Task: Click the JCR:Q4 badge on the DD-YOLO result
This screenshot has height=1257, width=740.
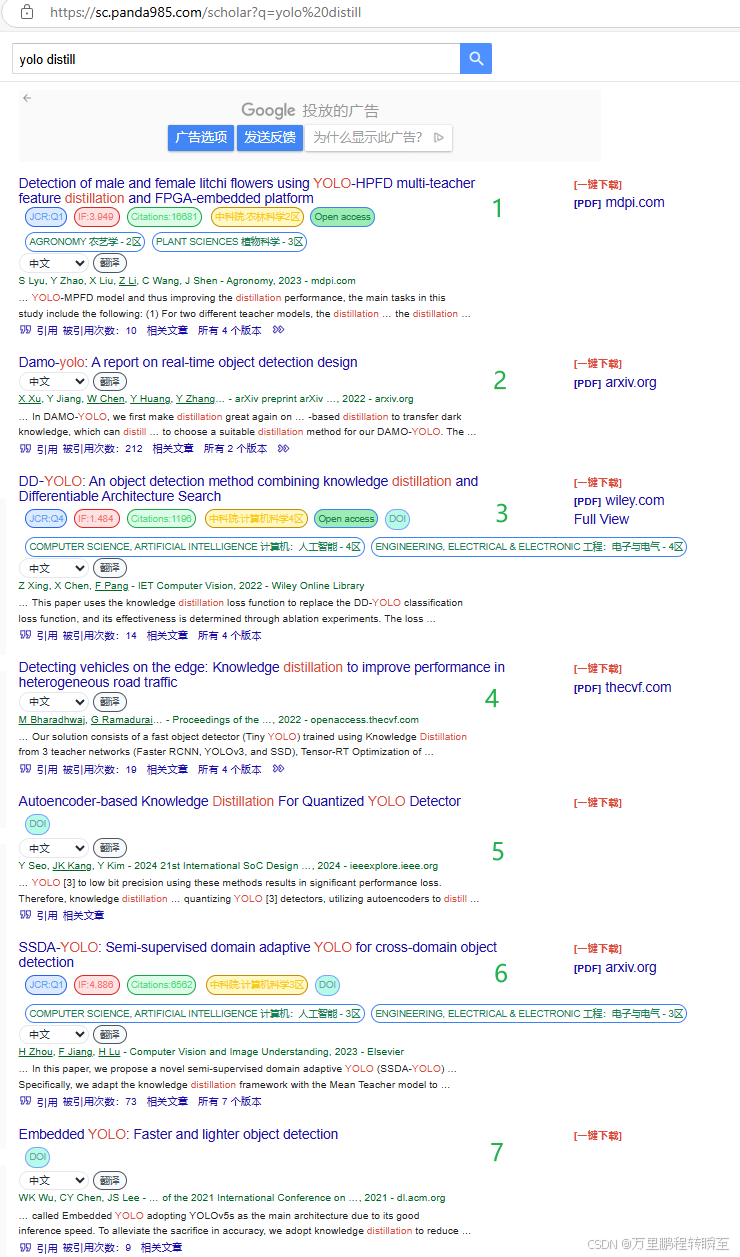Action: pos(46,519)
